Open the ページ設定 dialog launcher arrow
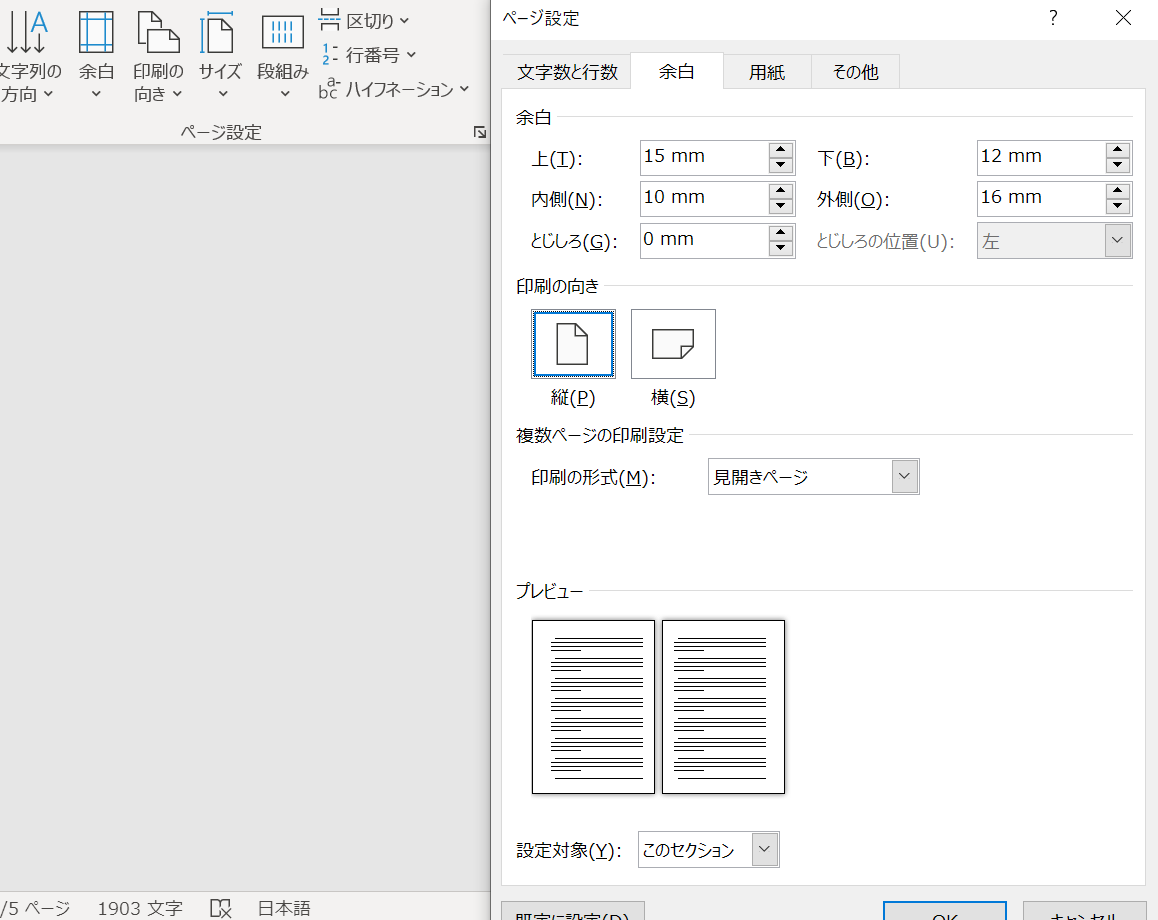1158x920 pixels. coord(481,131)
